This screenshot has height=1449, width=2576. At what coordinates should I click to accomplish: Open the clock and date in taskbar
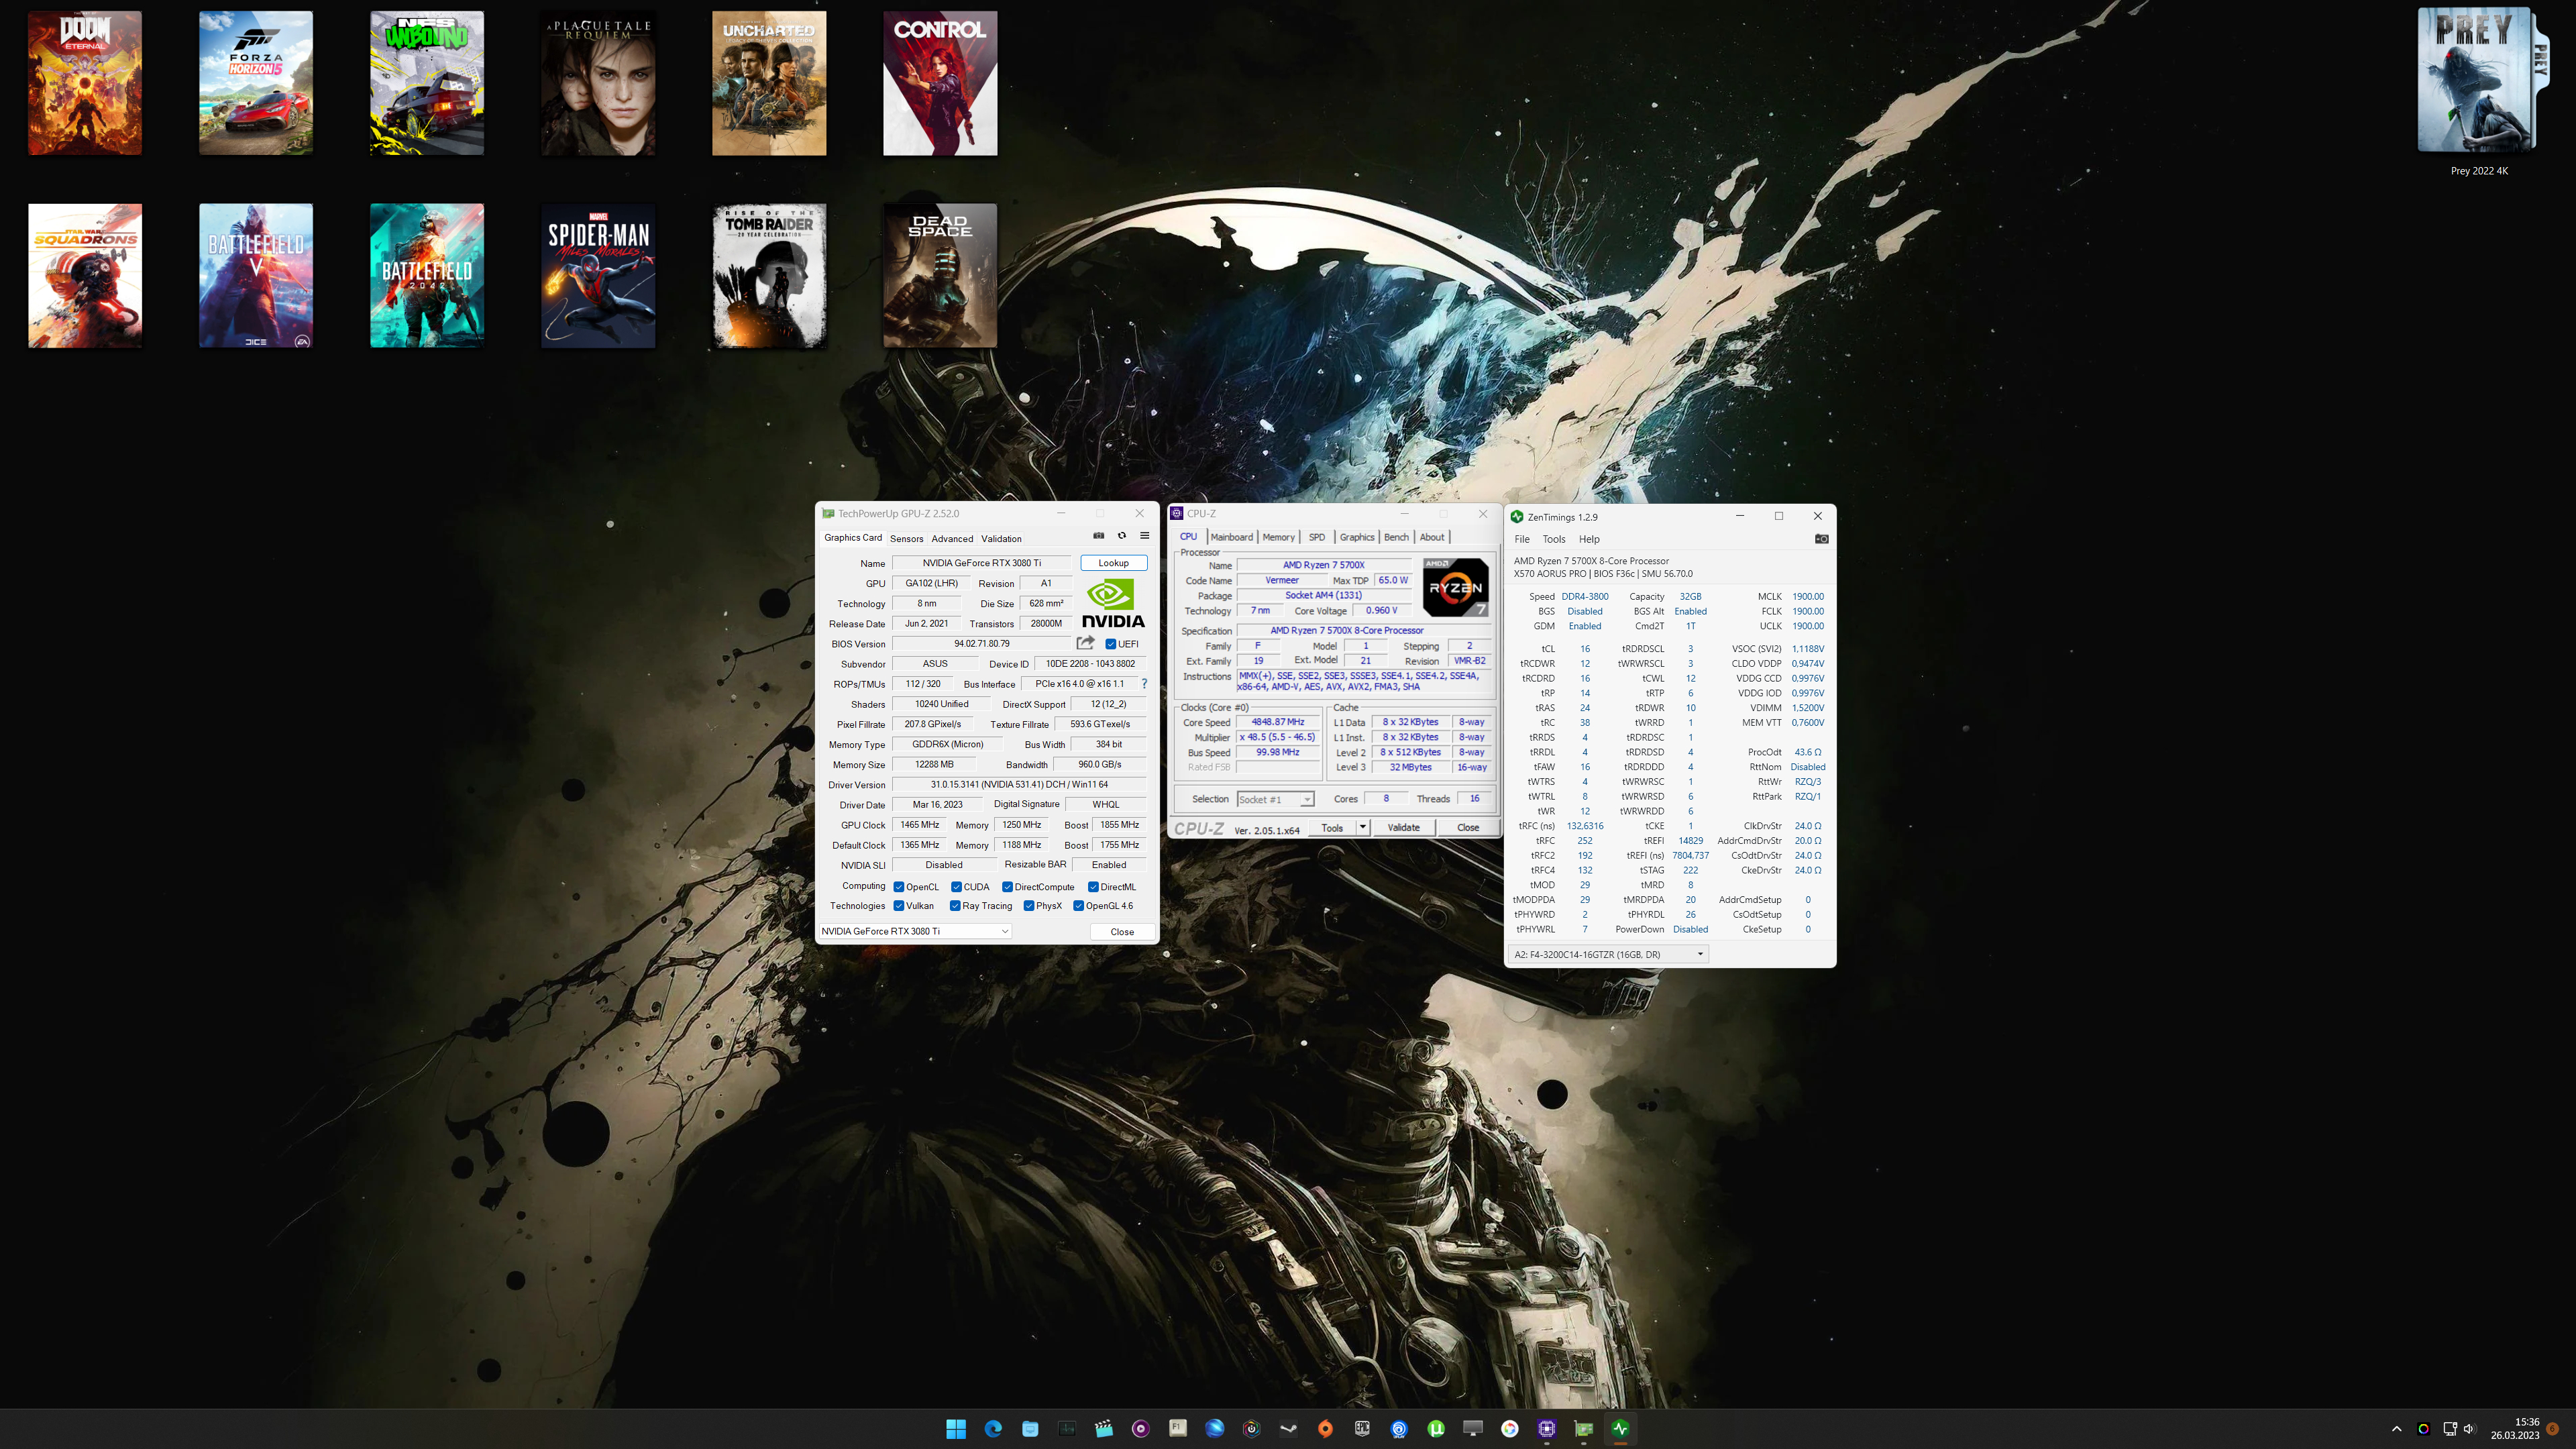[x=2514, y=1428]
